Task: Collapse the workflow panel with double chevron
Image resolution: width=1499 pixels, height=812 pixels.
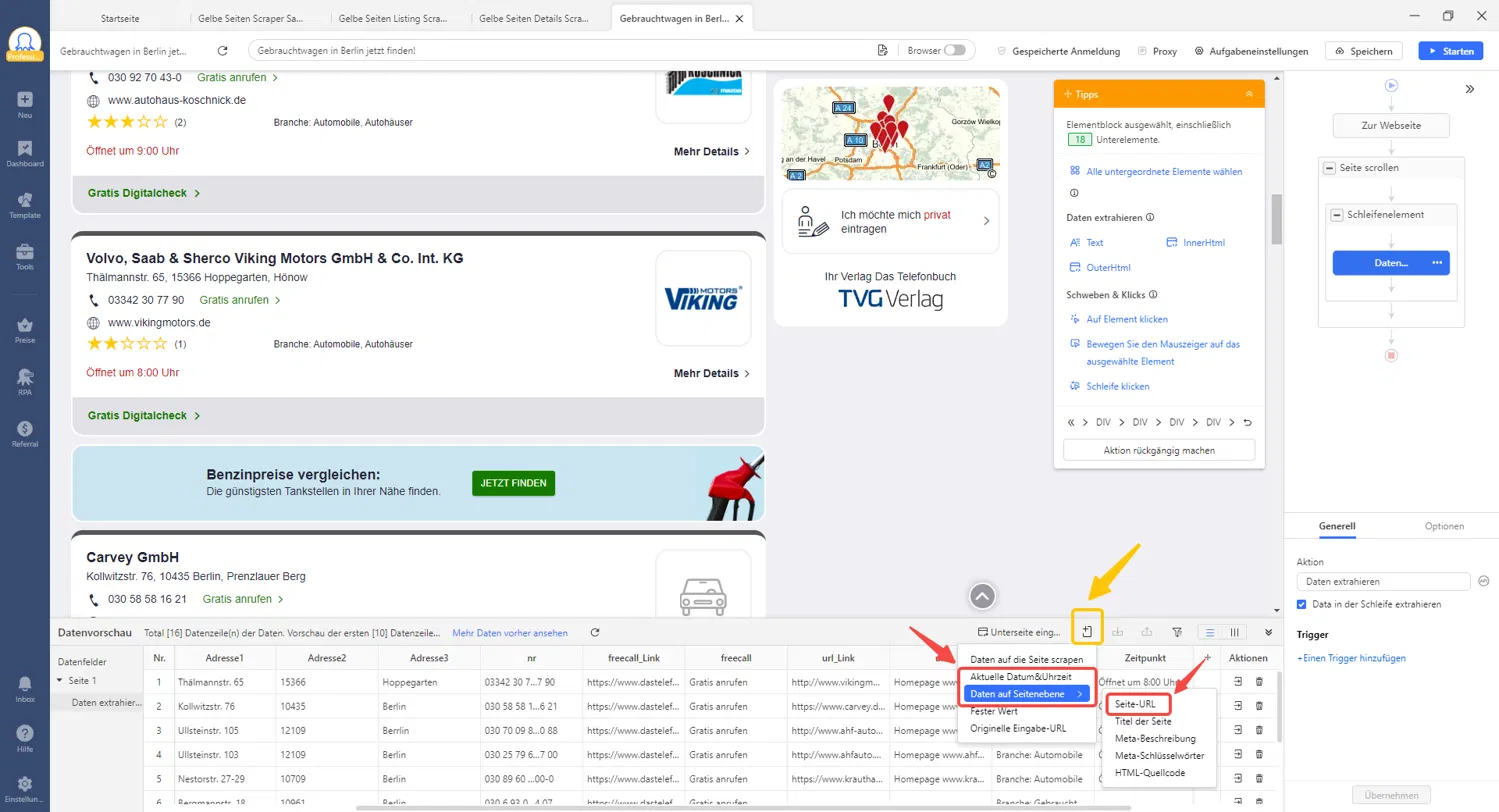Action: (x=1469, y=88)
